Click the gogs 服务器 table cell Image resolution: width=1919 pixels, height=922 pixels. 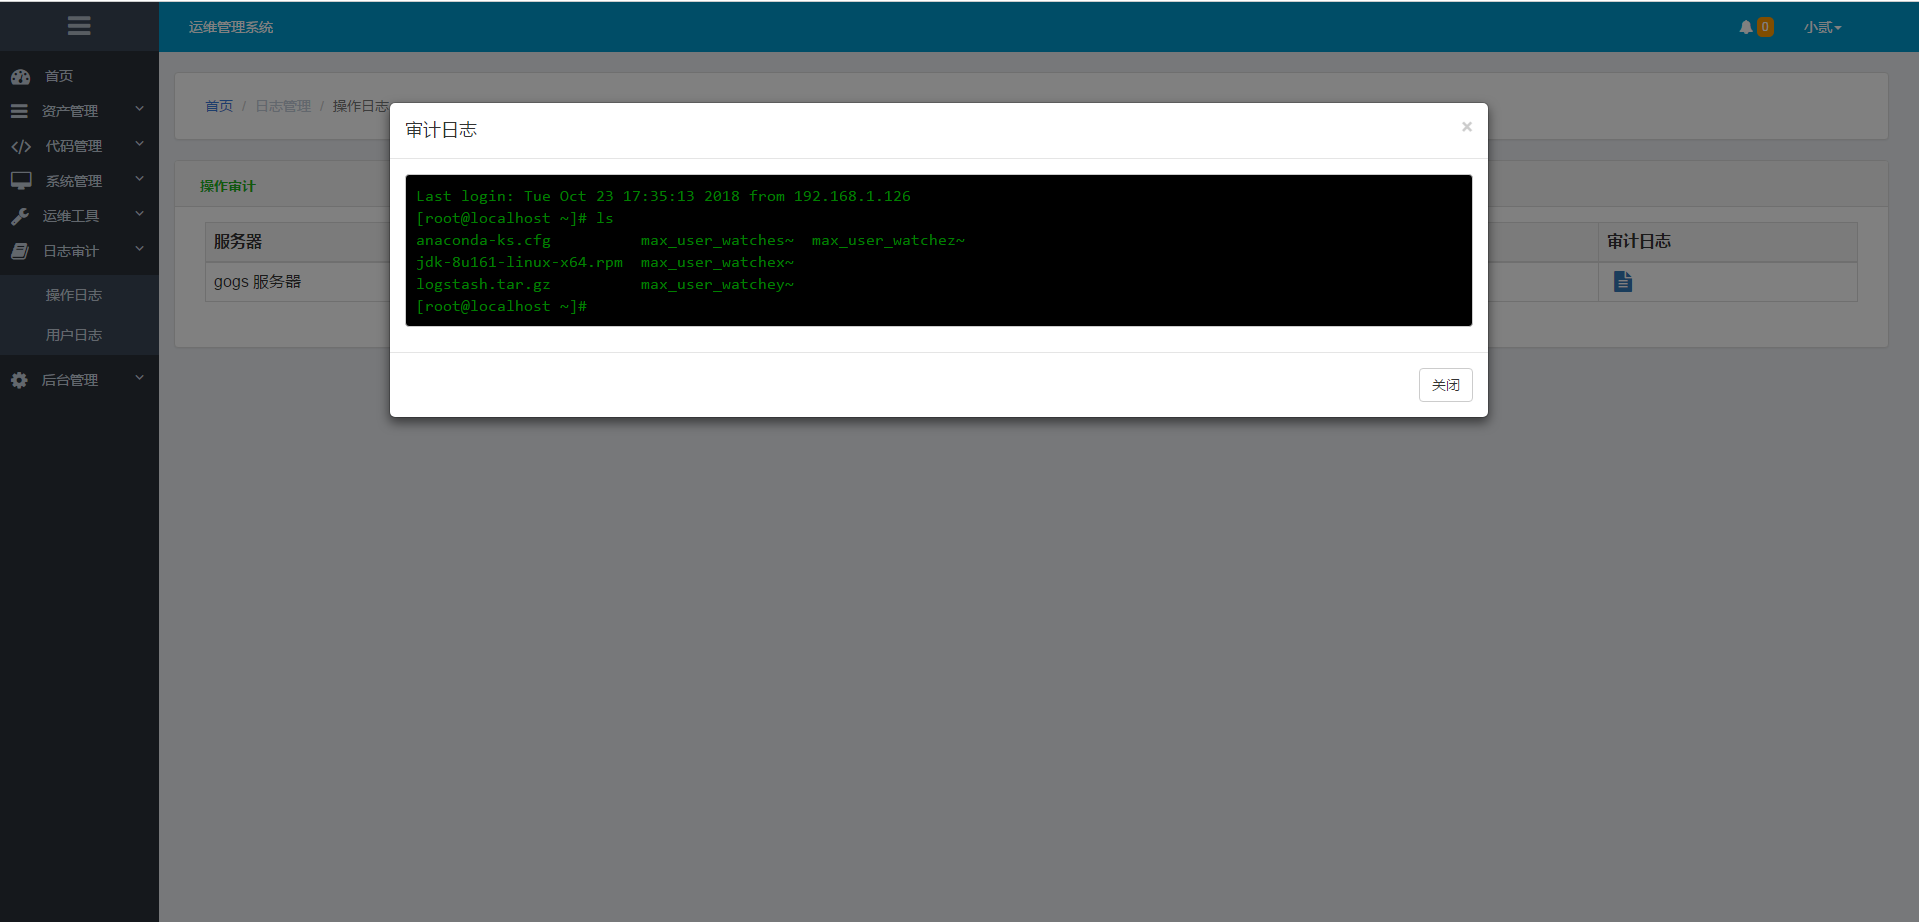[257, 282]
